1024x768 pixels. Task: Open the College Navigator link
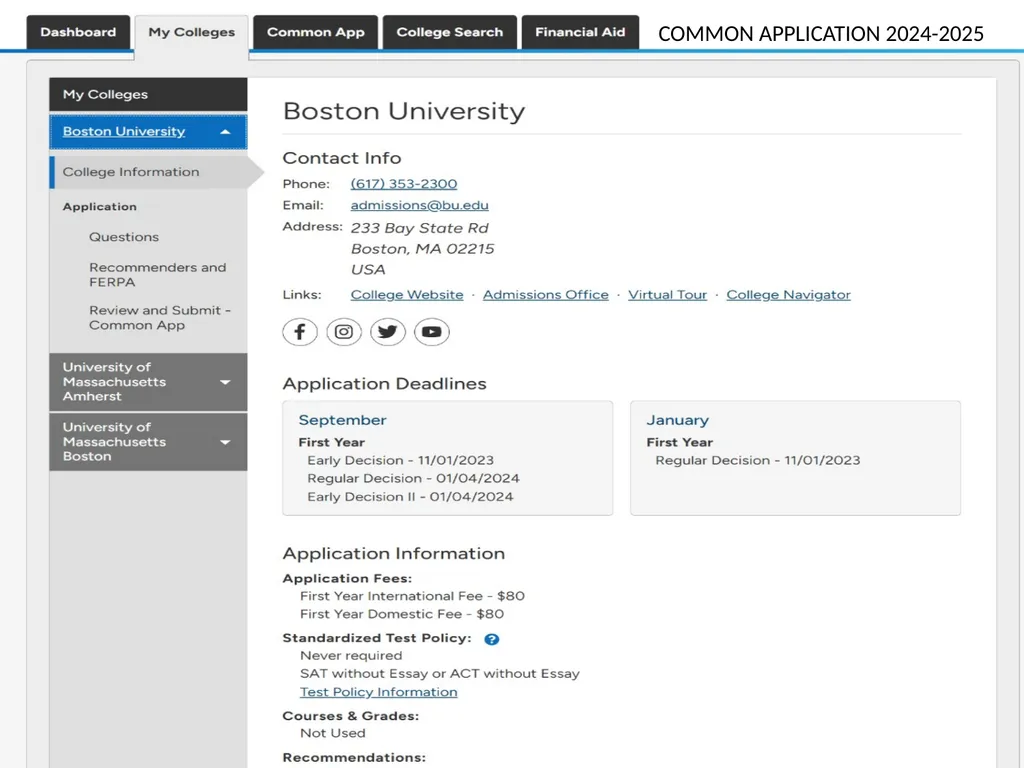click(x=788, y=295)
